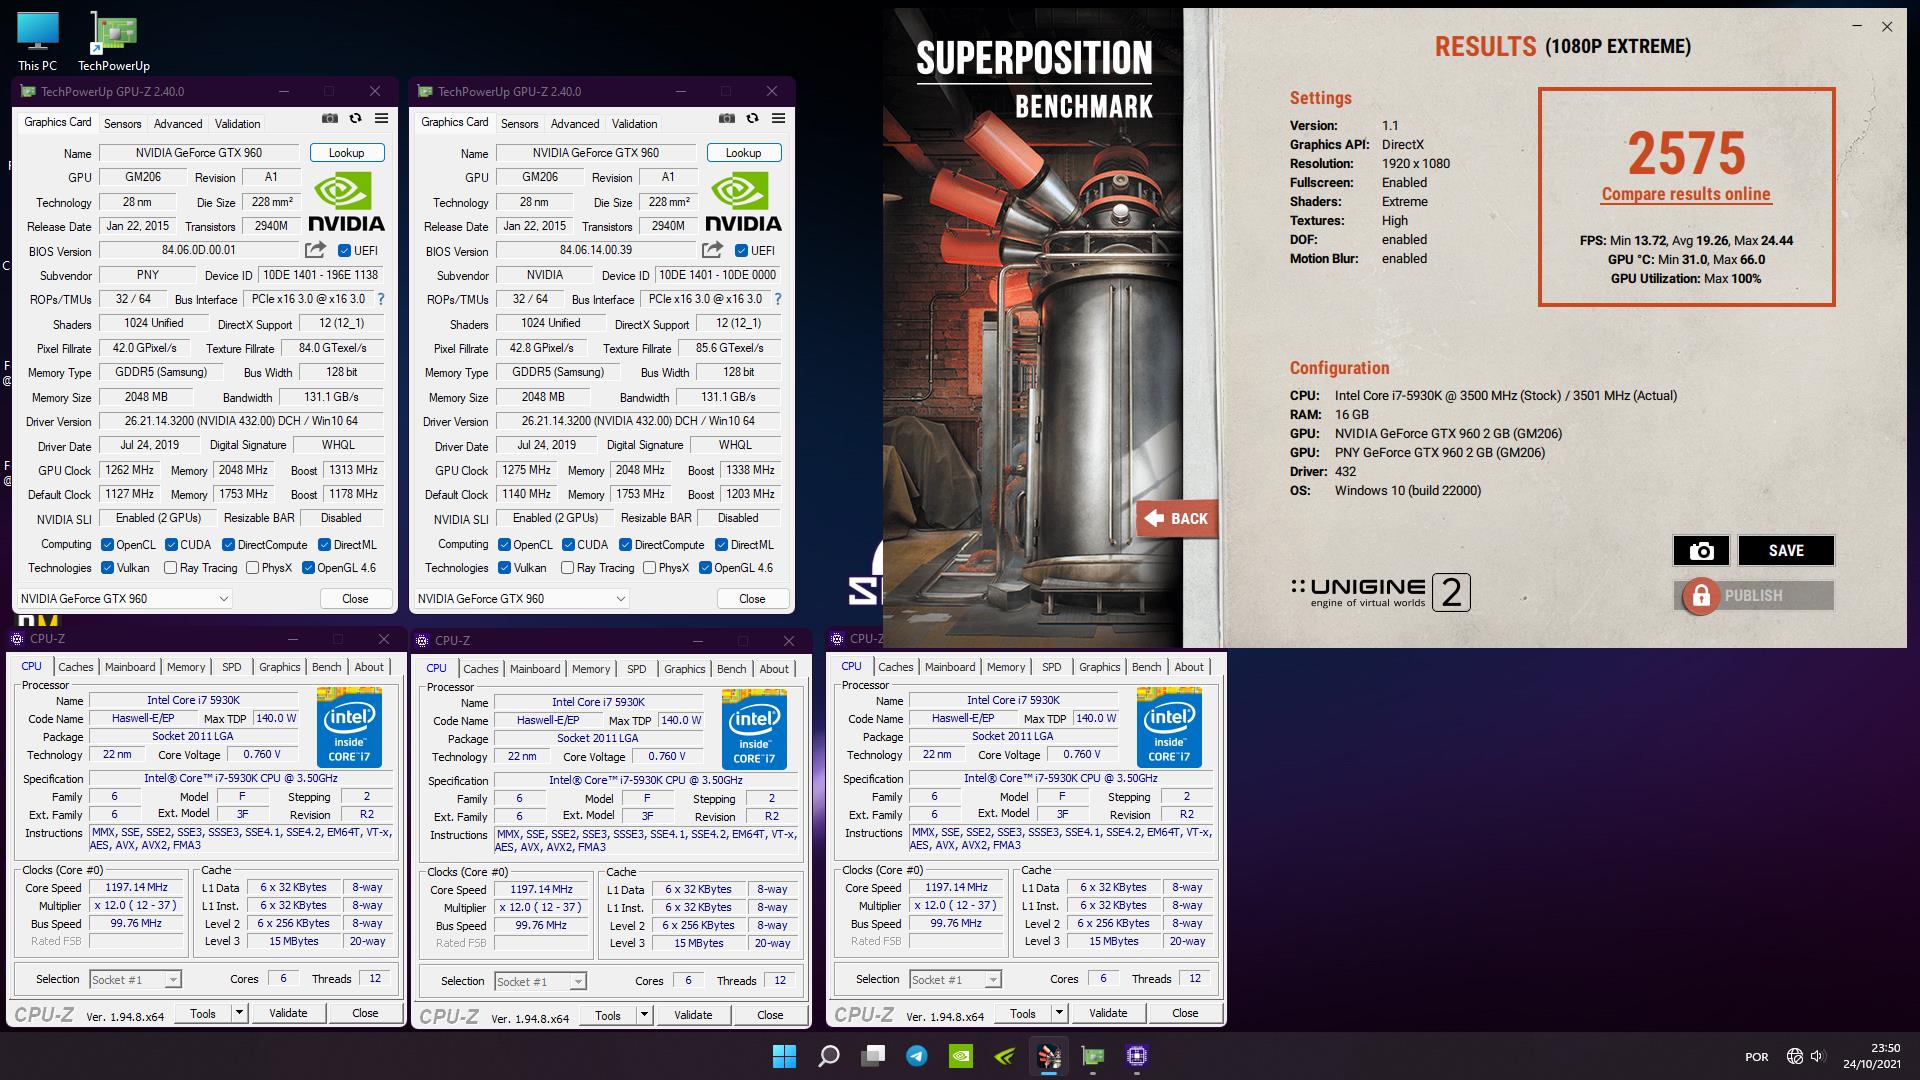Click Superposition camera screenshot button
The width and height of the screenshot is (1920, 1080).
tap(1701, 551)
